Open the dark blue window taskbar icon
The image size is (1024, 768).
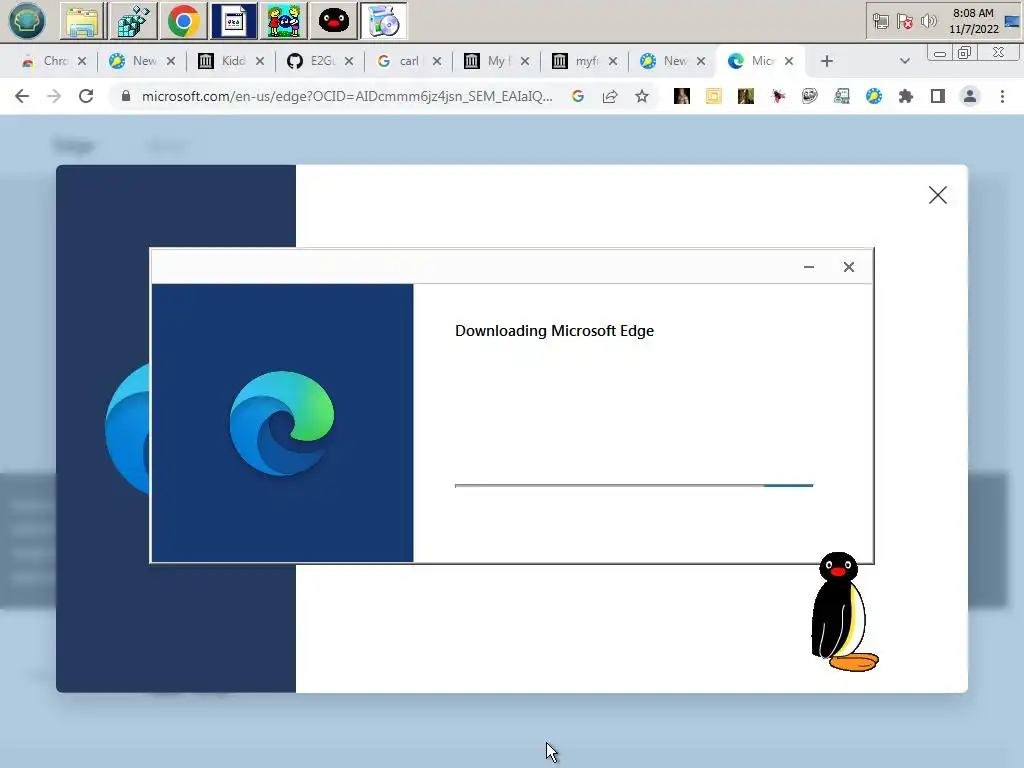(233, 21)
